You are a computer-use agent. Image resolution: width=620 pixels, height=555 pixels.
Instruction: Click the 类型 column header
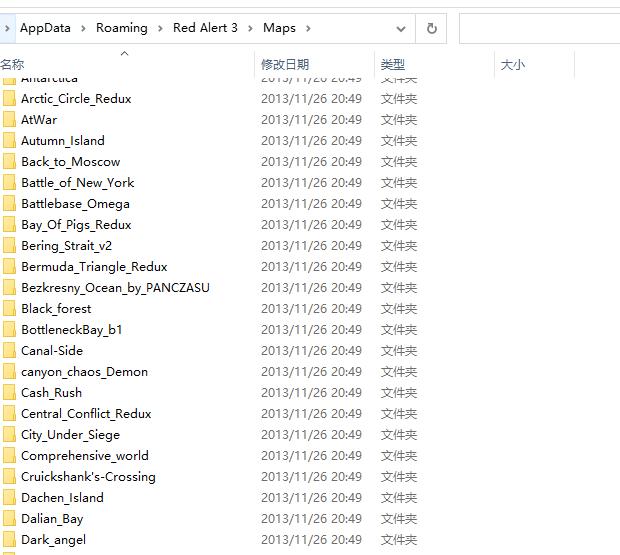(x=392, y=65)
